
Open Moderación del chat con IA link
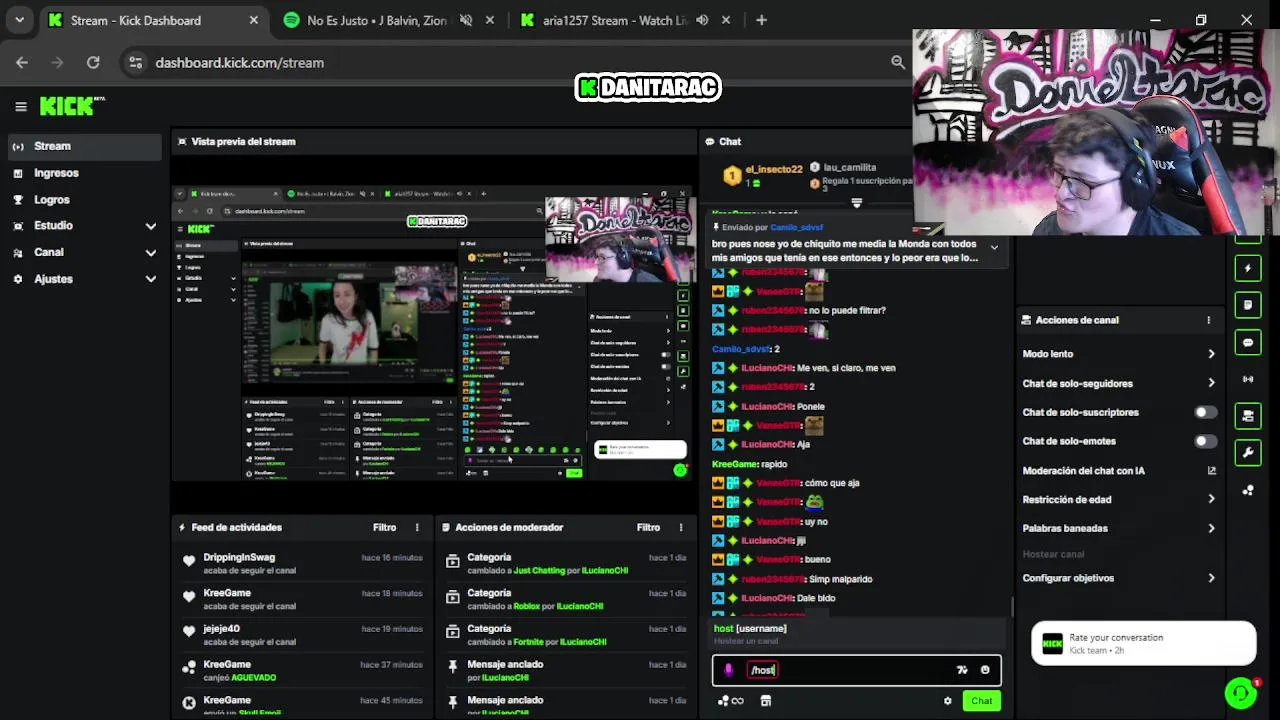1119,470
